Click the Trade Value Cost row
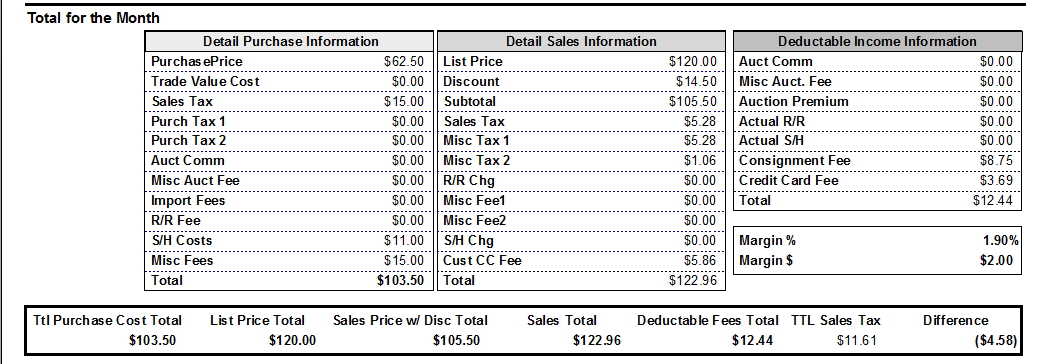Image resolution: width=1040 pixels, height=364 pixels. coord(289,82)
